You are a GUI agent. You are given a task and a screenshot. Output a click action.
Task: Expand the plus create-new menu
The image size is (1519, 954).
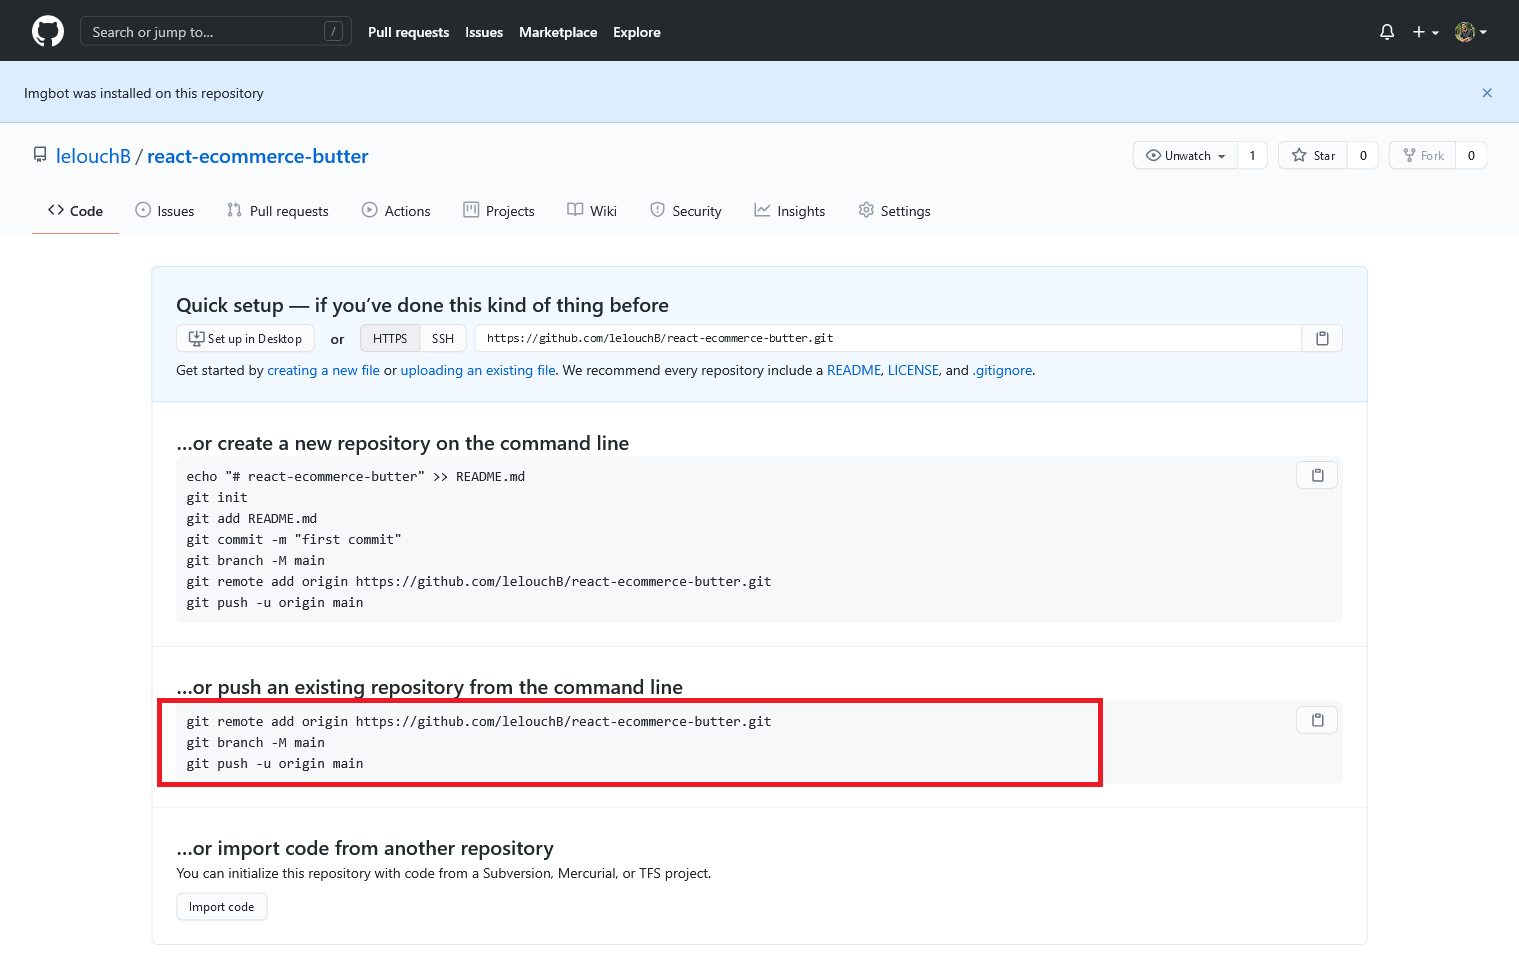[x=1425, y=32]
